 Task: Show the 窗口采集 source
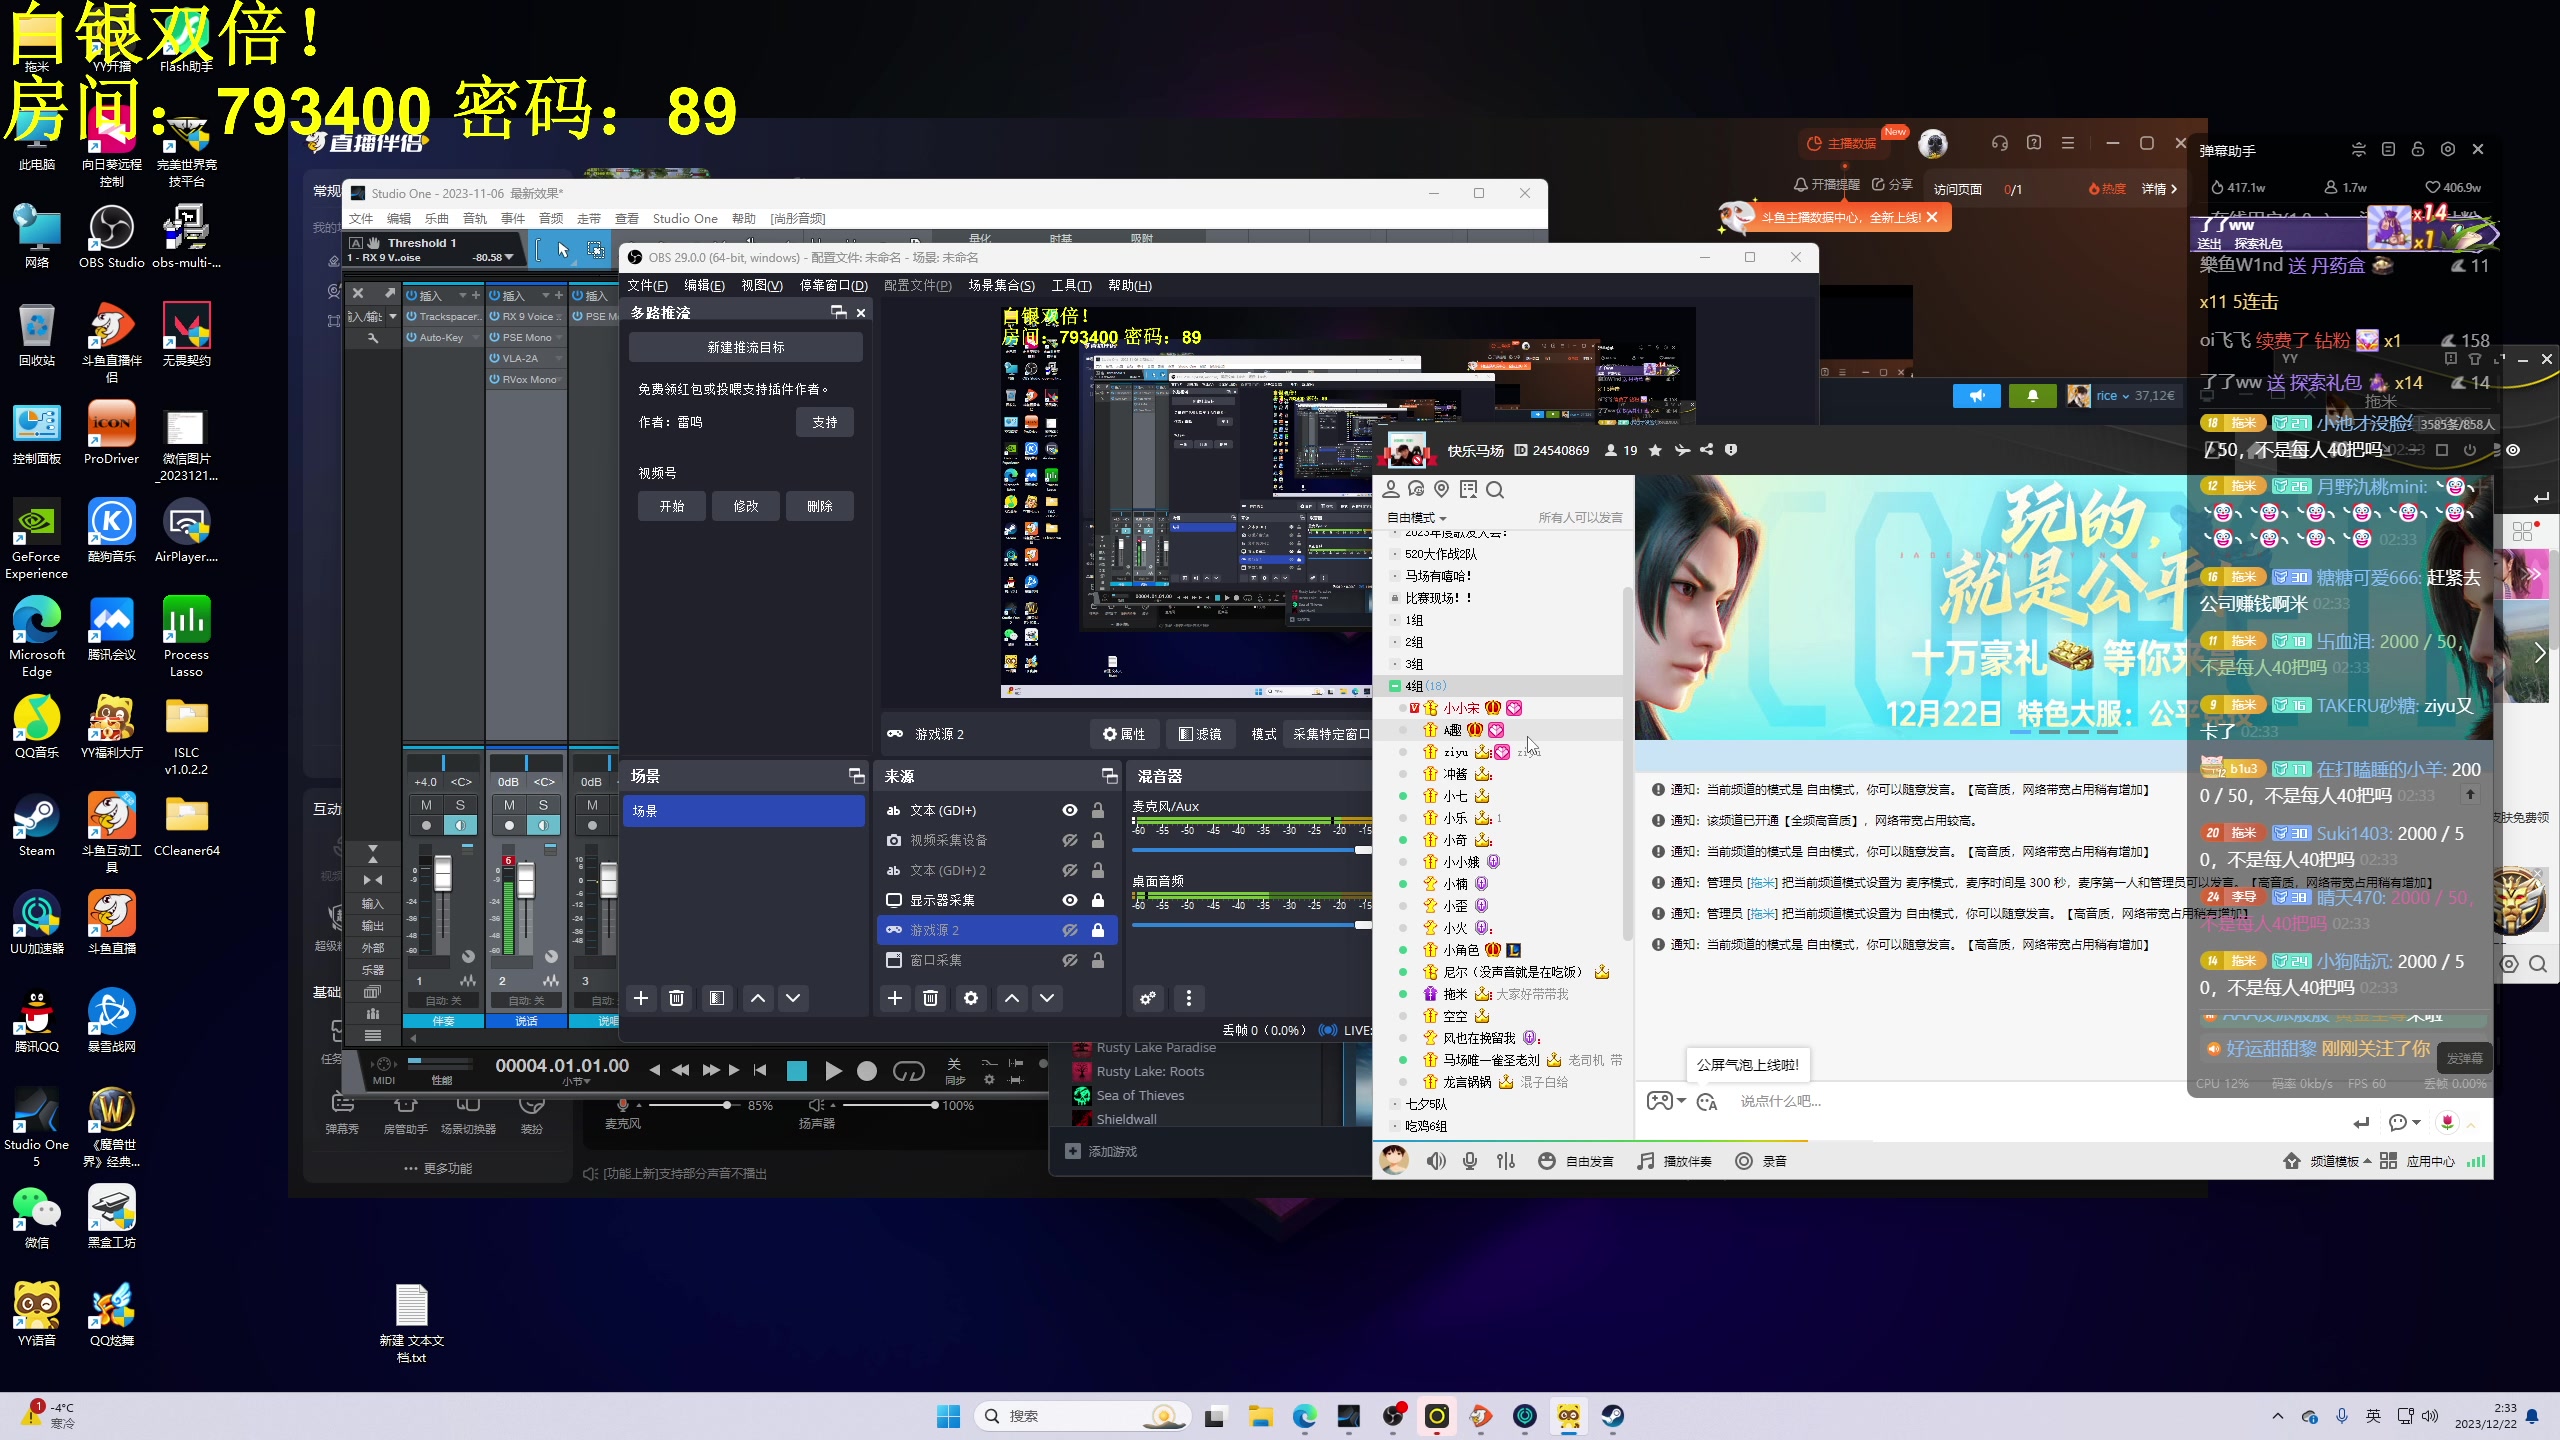1070,960
